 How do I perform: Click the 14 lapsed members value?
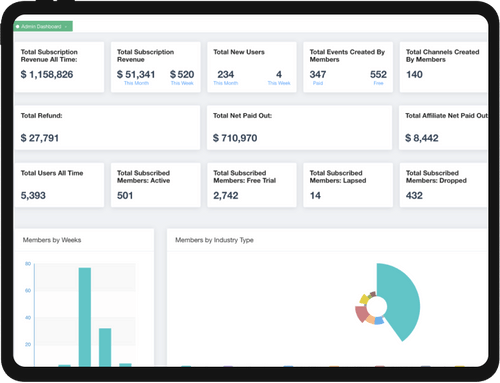click(315, 195)
